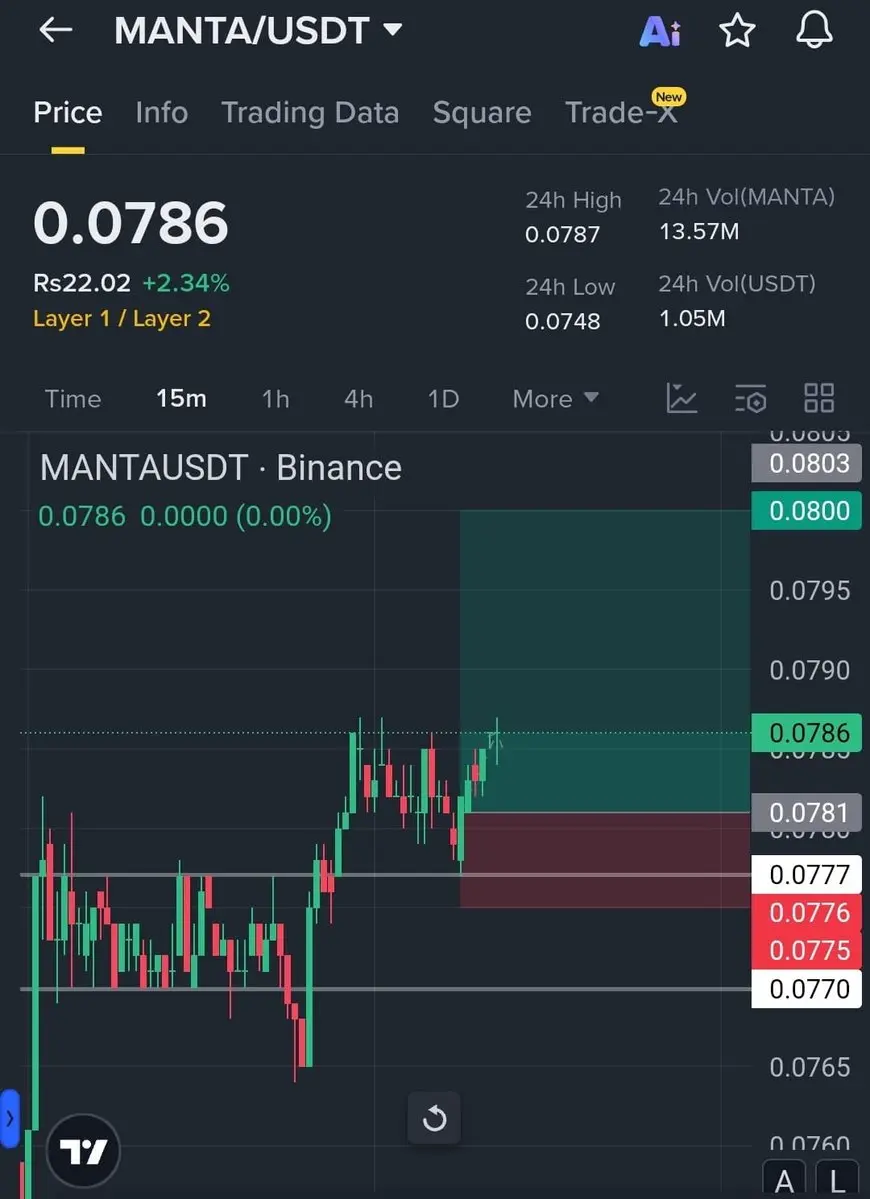Toggle auto scale A button
Viewport: 870px width, 1199px height.
784,1181
